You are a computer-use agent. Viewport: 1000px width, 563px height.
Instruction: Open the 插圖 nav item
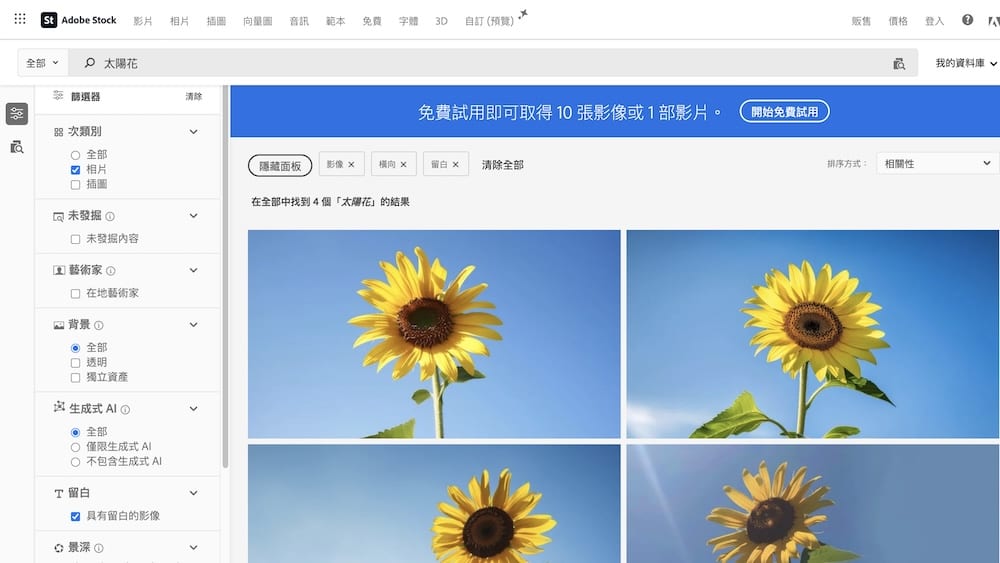216,21
